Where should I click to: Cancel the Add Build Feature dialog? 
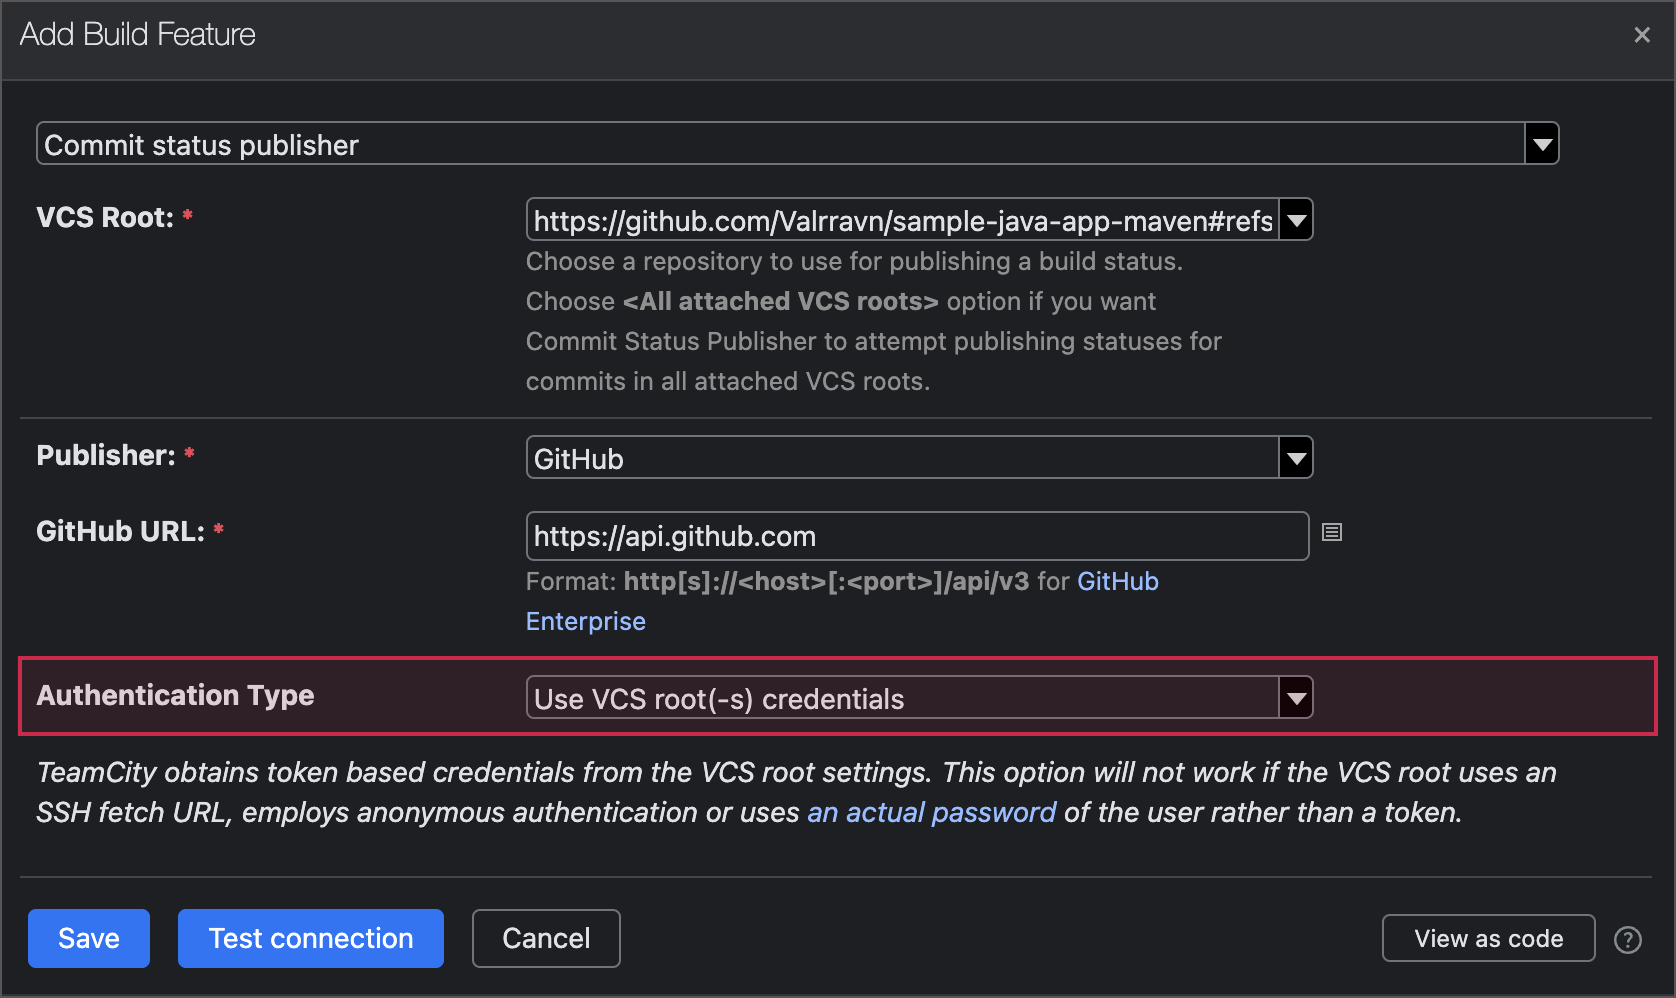click(x=546, y=938)
